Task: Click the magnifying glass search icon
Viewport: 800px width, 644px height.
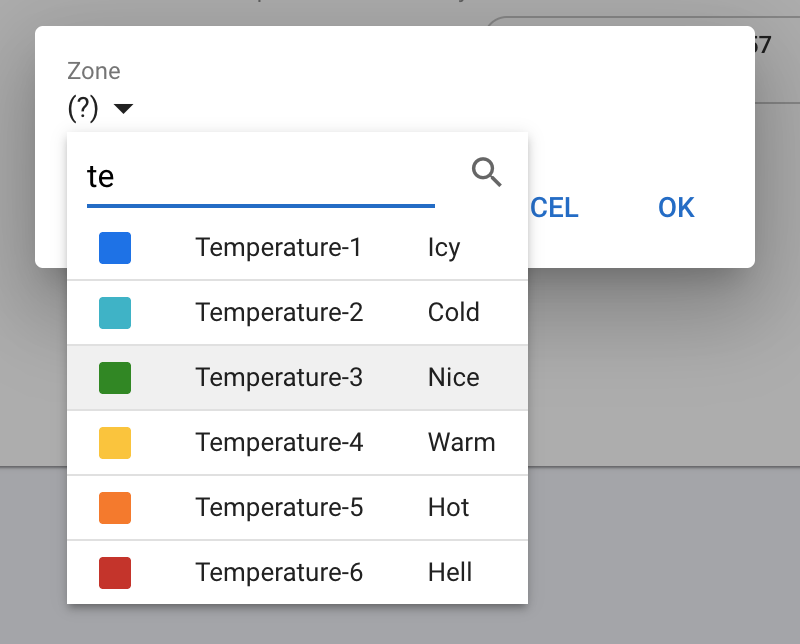Action: [x=486, y=172]
